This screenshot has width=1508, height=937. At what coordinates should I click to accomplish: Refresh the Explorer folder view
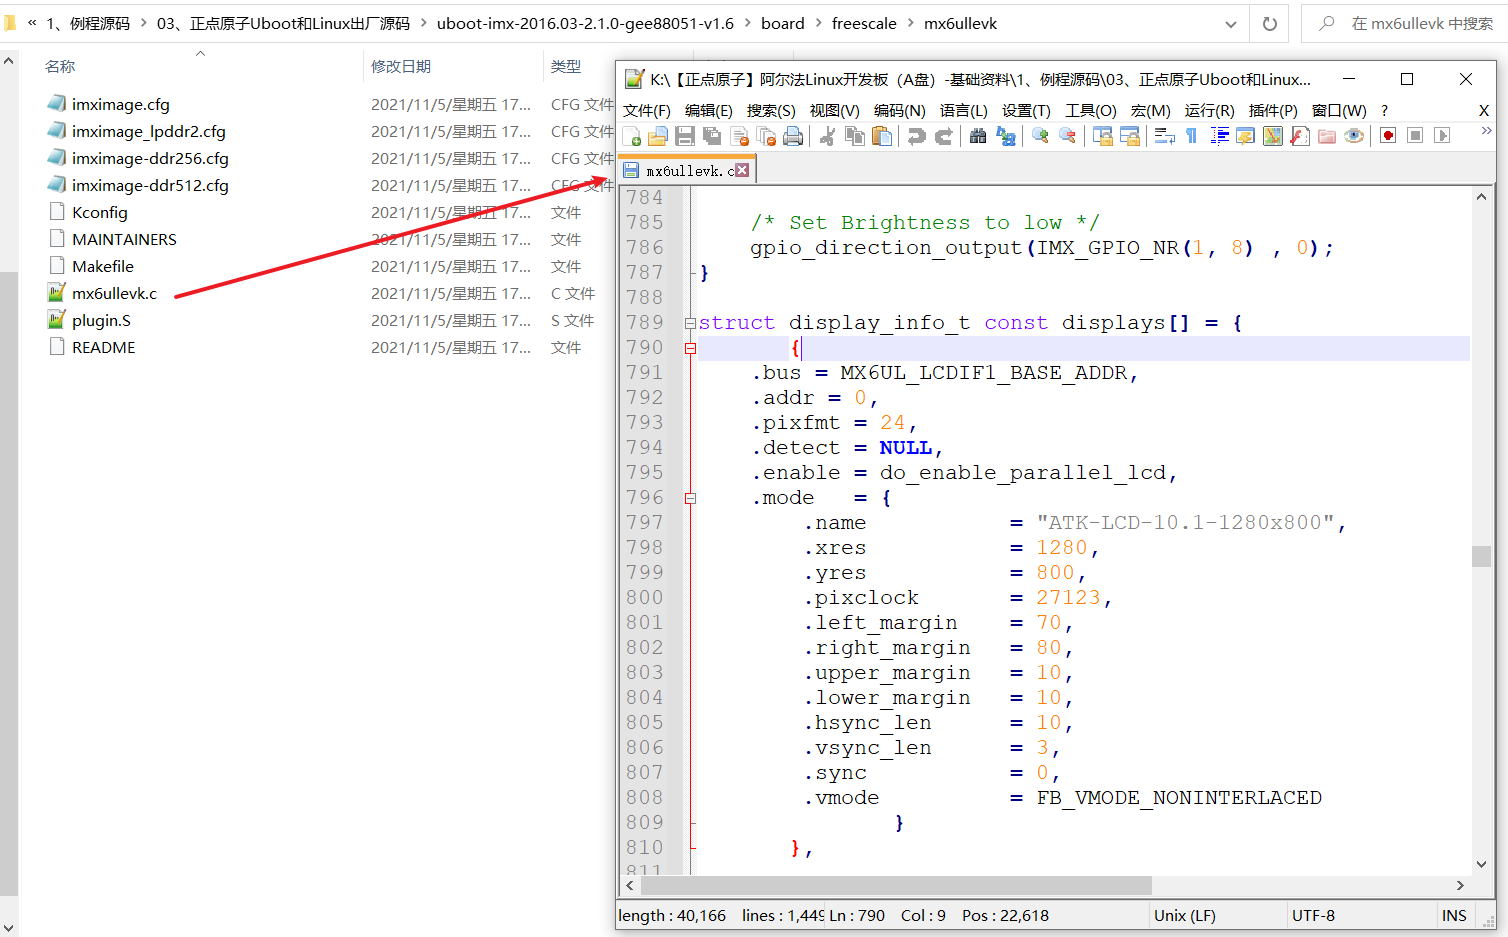[x=1269, y=24]
